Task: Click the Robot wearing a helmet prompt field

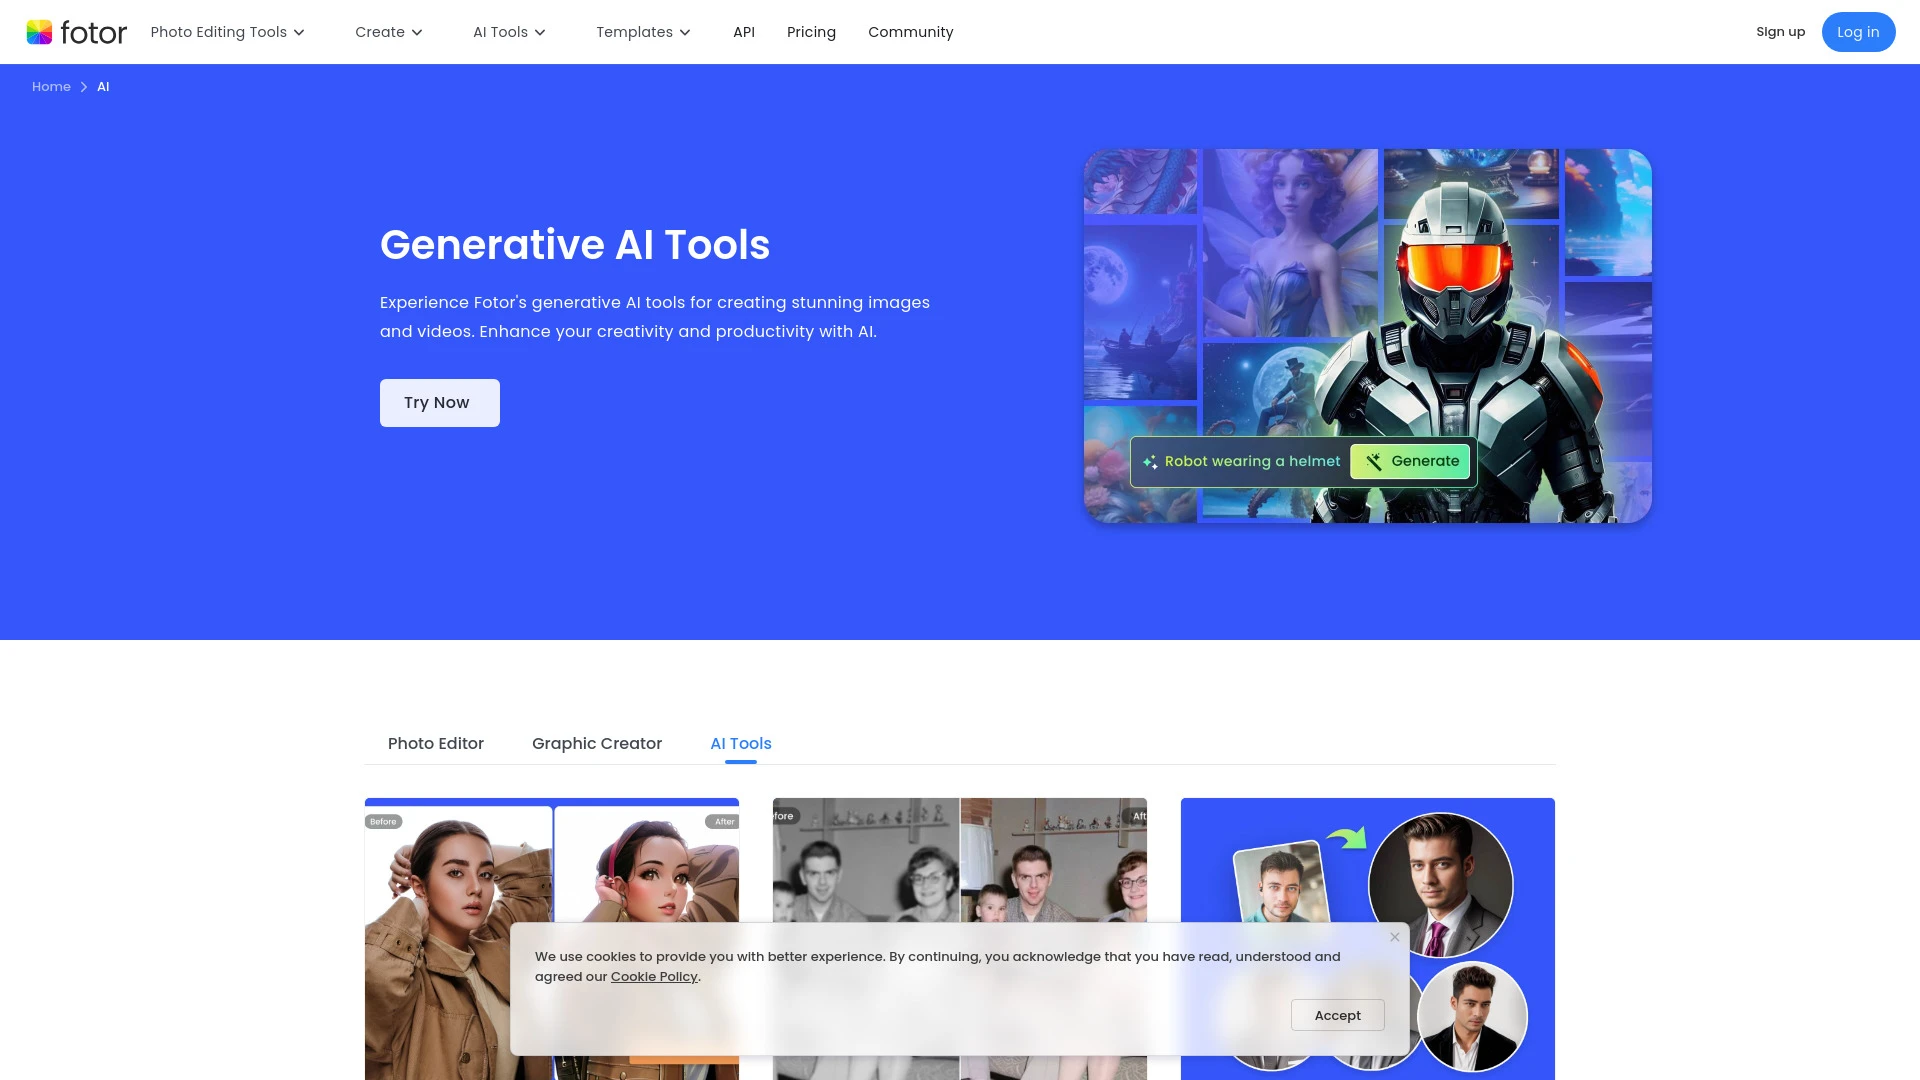Action: coord(1250,461)
